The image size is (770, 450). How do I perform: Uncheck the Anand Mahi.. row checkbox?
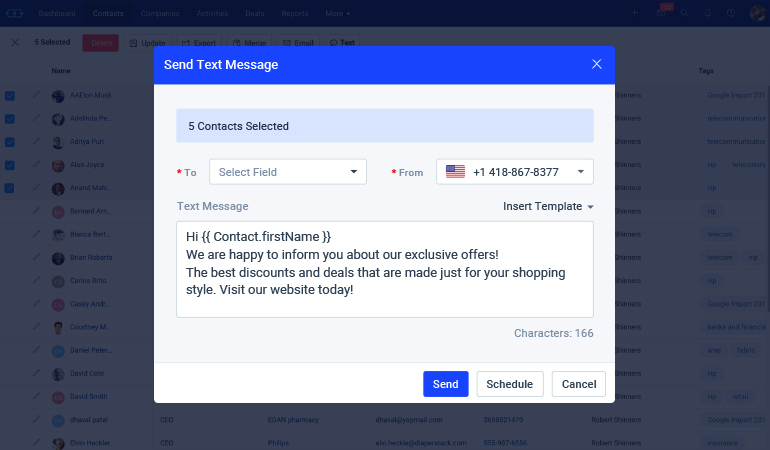(x=10, y=188)
